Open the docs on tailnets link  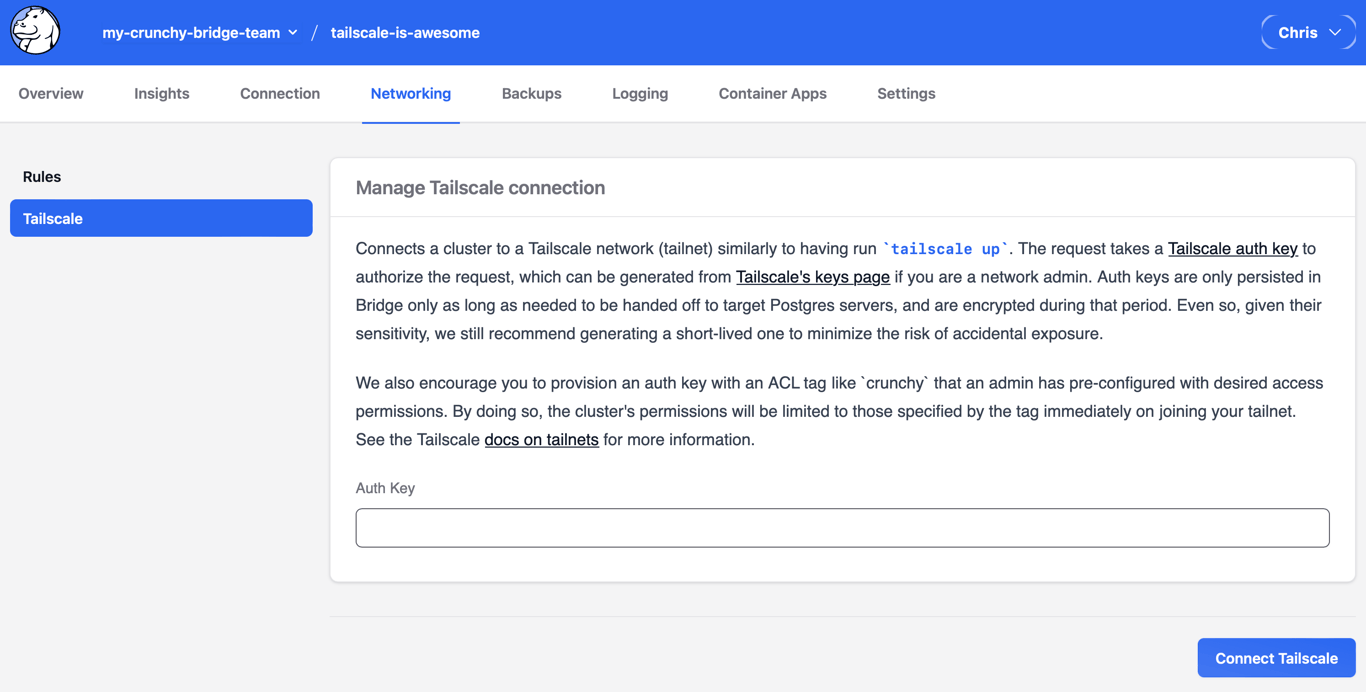[x=542, y=440]
